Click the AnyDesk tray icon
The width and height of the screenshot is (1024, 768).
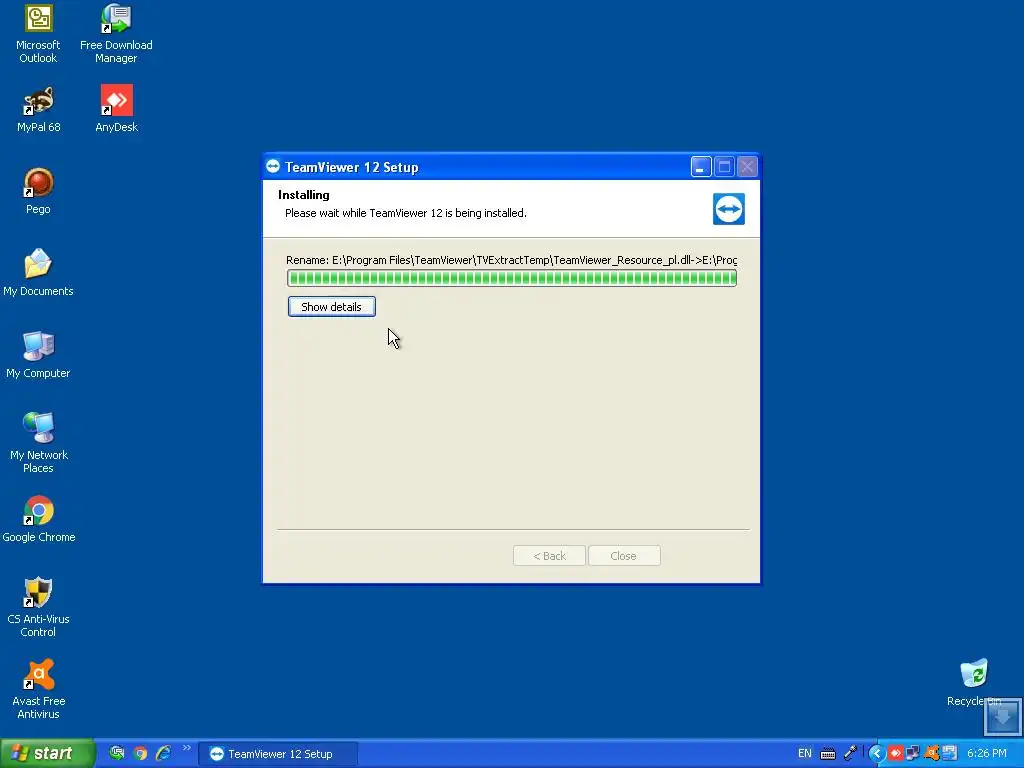point(895,754)
